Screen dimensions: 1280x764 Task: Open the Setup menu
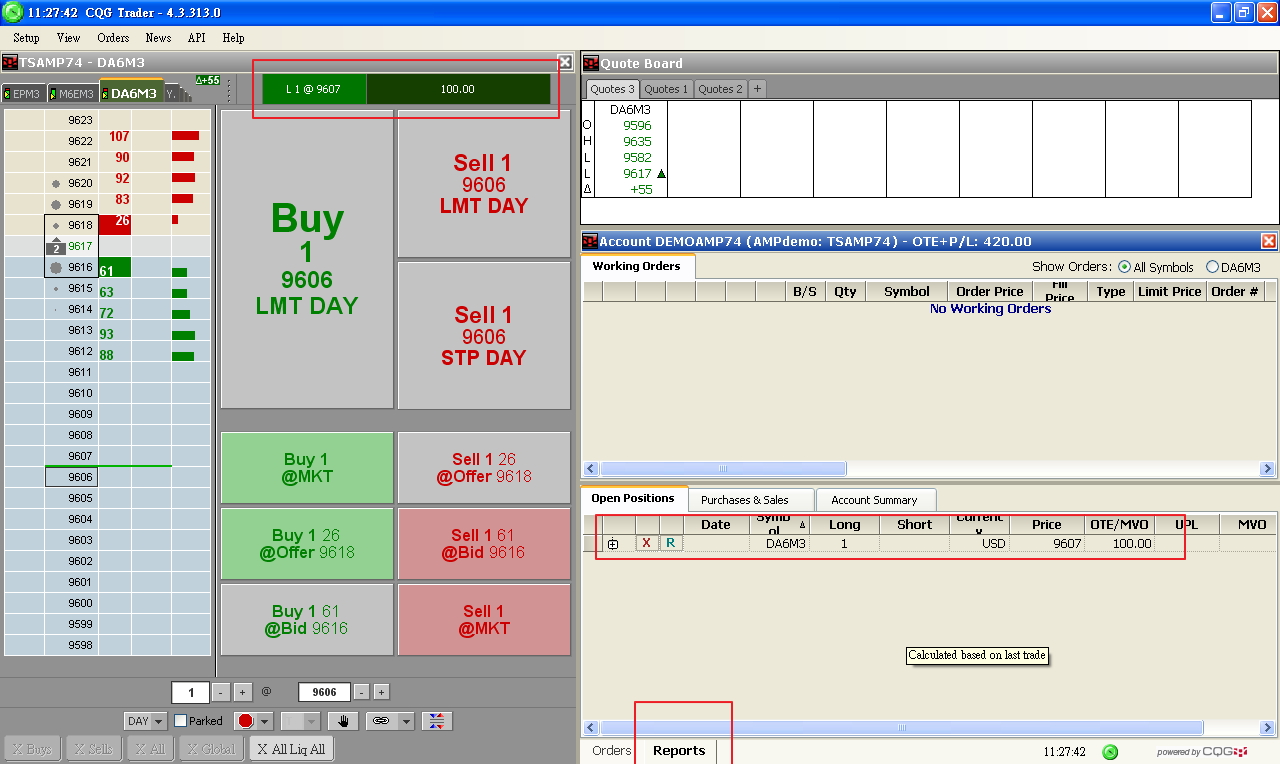point(26,38)
